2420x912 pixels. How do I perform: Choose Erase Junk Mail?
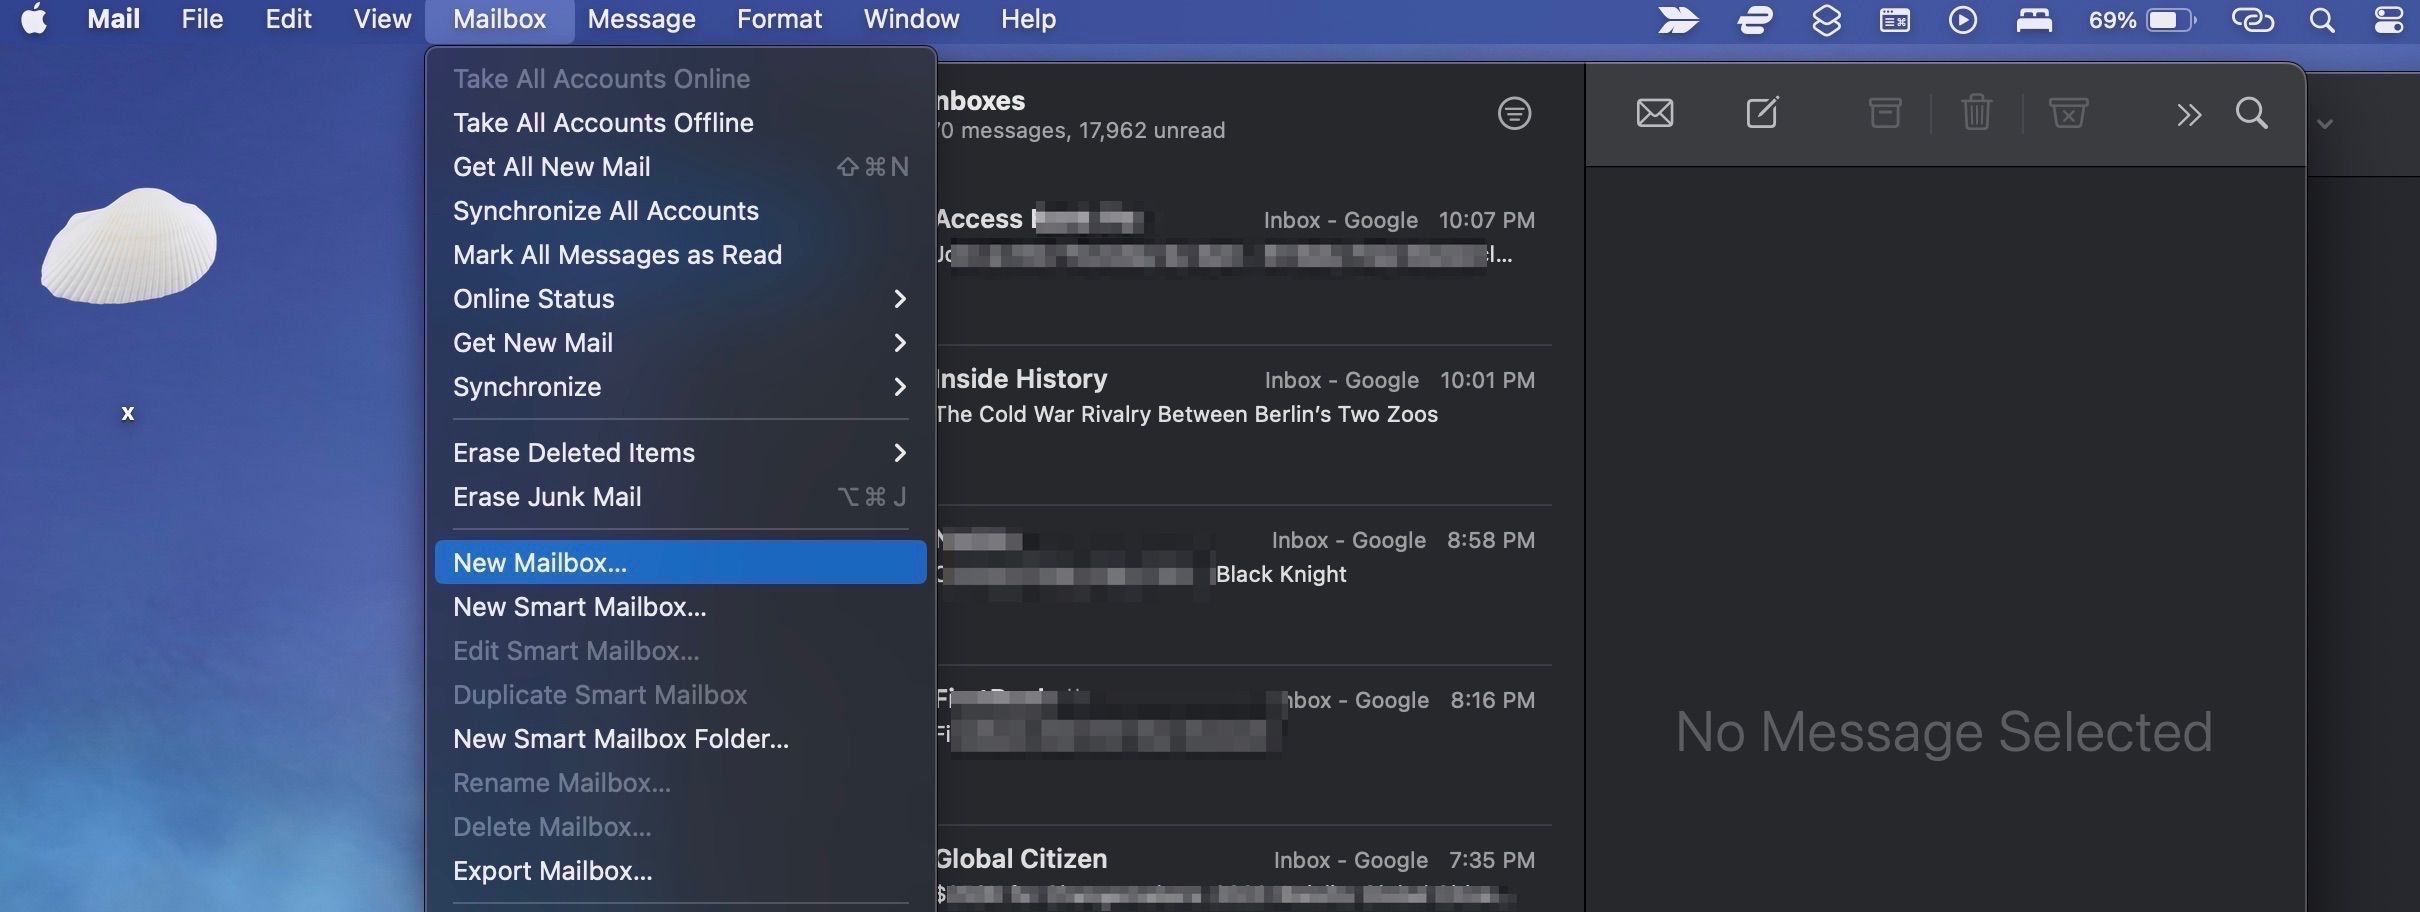point(680,497)
